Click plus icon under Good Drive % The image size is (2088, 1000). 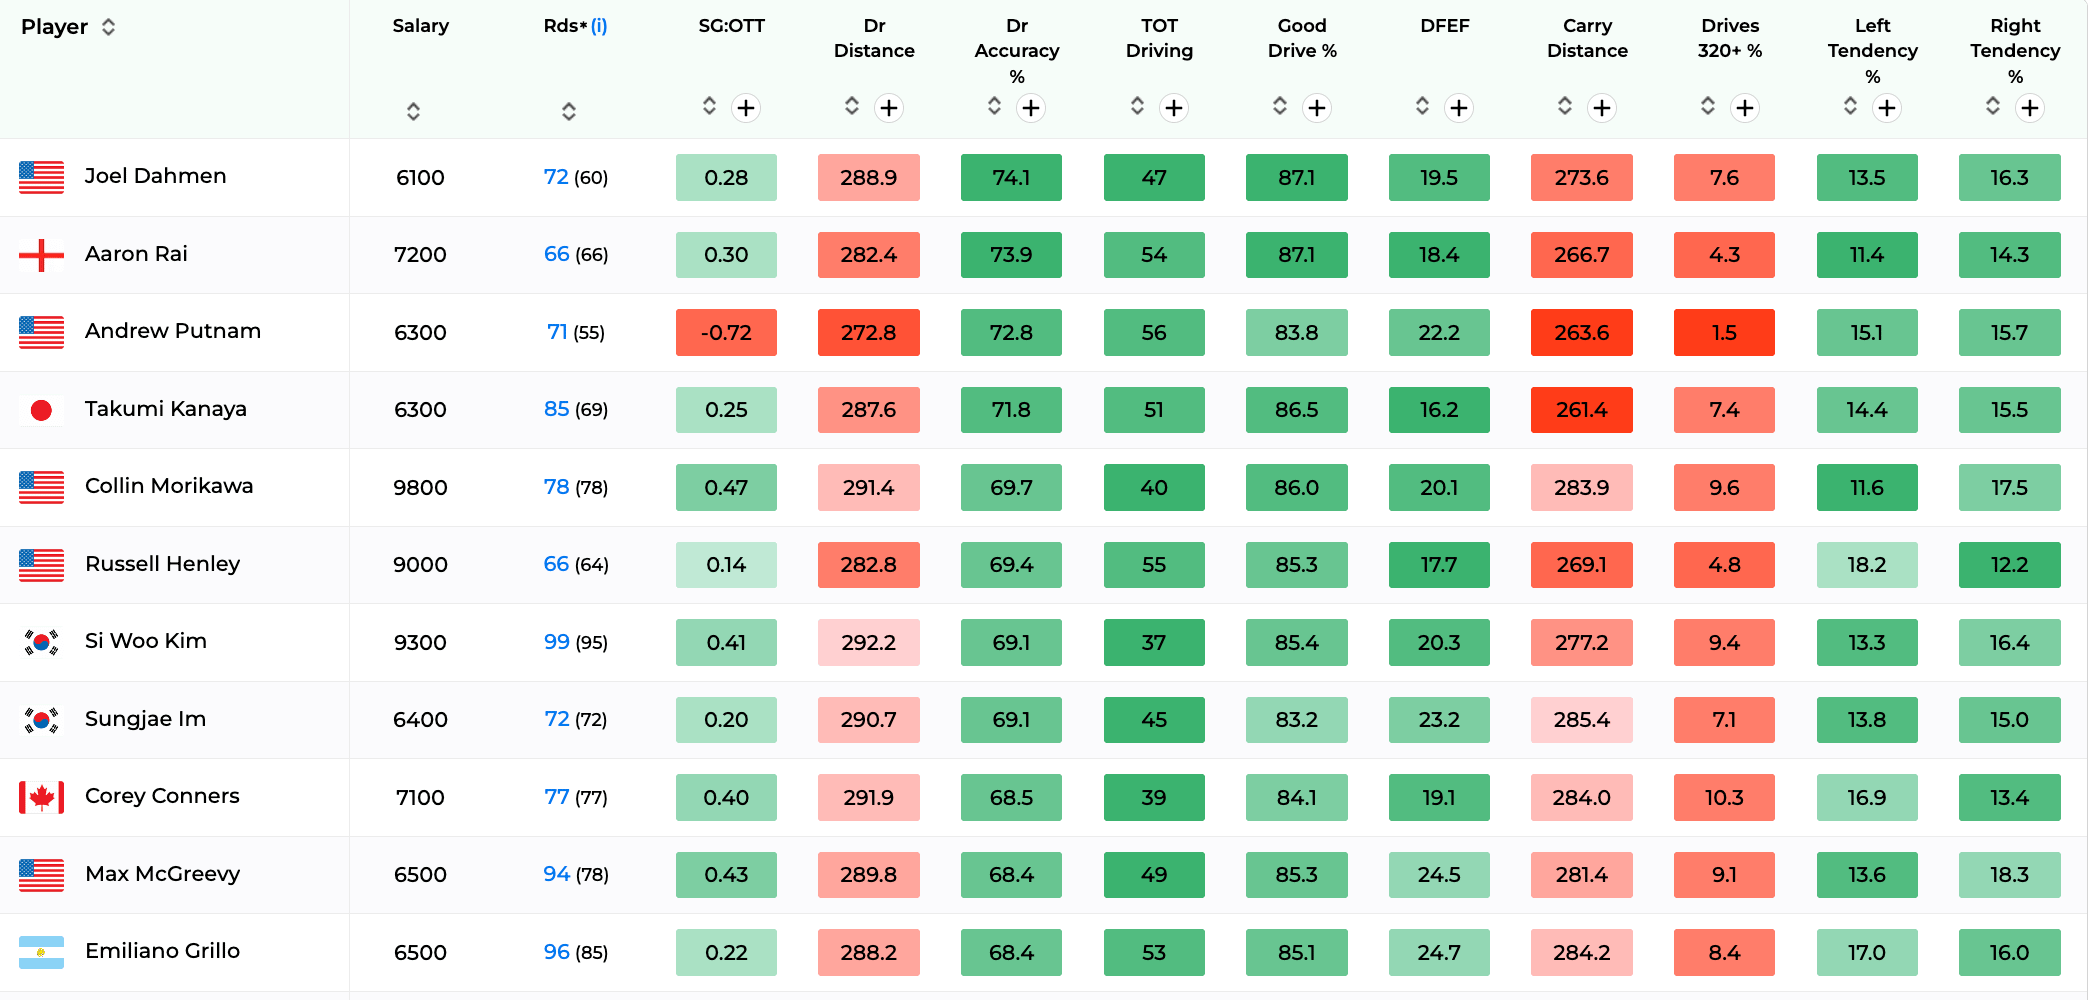(1317, 108)
